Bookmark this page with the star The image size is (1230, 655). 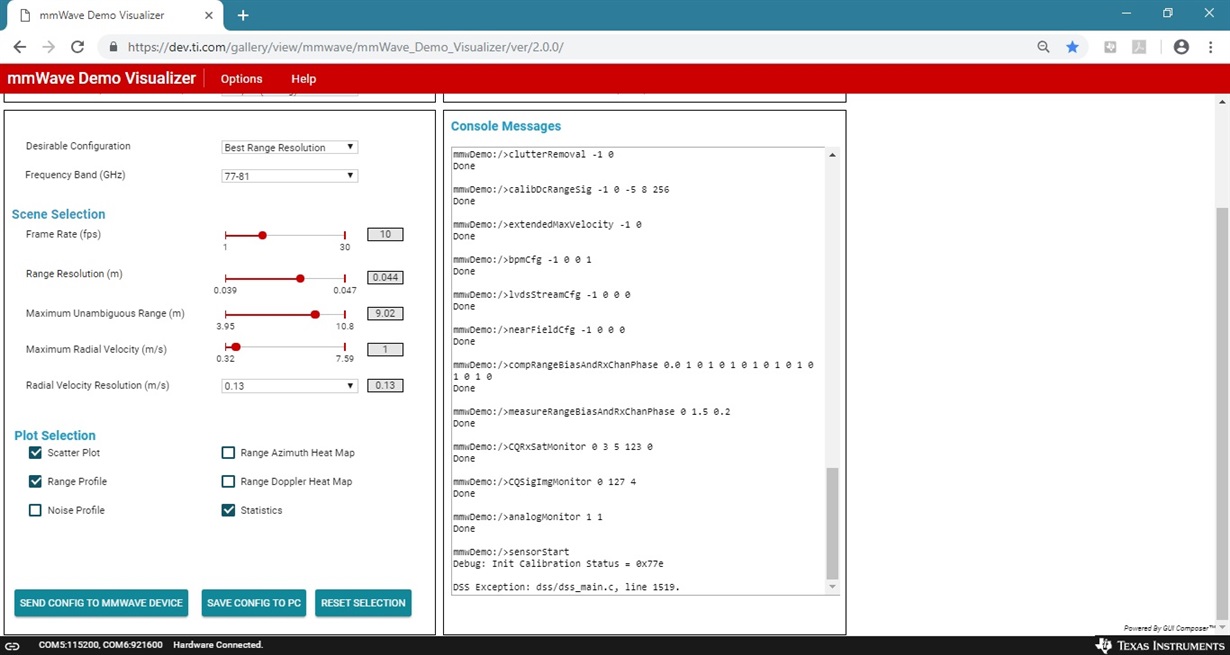click(x=1072, y=47)
